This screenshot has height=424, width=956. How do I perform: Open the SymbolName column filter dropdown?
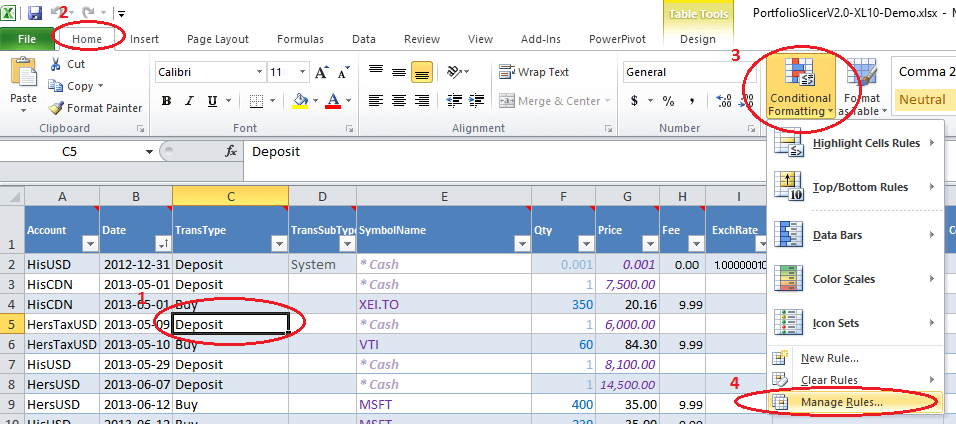523,244
